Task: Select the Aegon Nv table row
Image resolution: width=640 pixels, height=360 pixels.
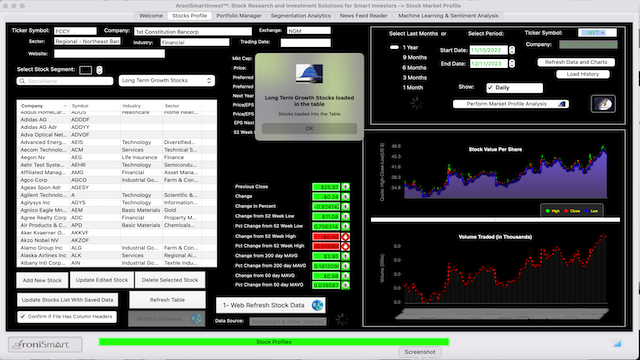Action: coord(117,158)
